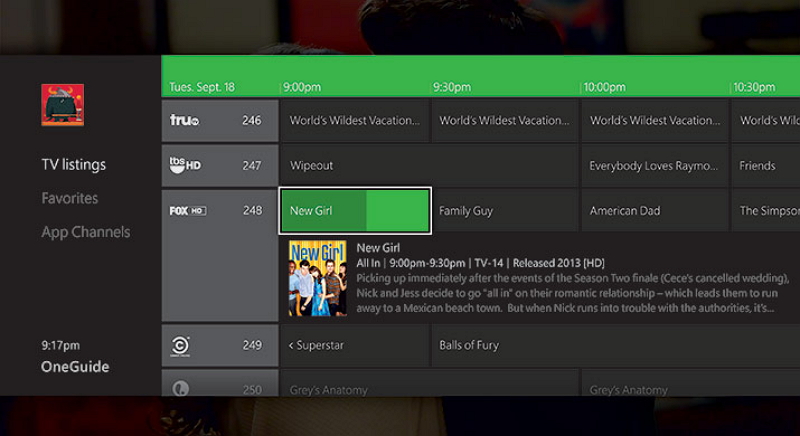800x436 pixels.
Task: Select World's Wildest program at 10:30pm
Action: 766,120
